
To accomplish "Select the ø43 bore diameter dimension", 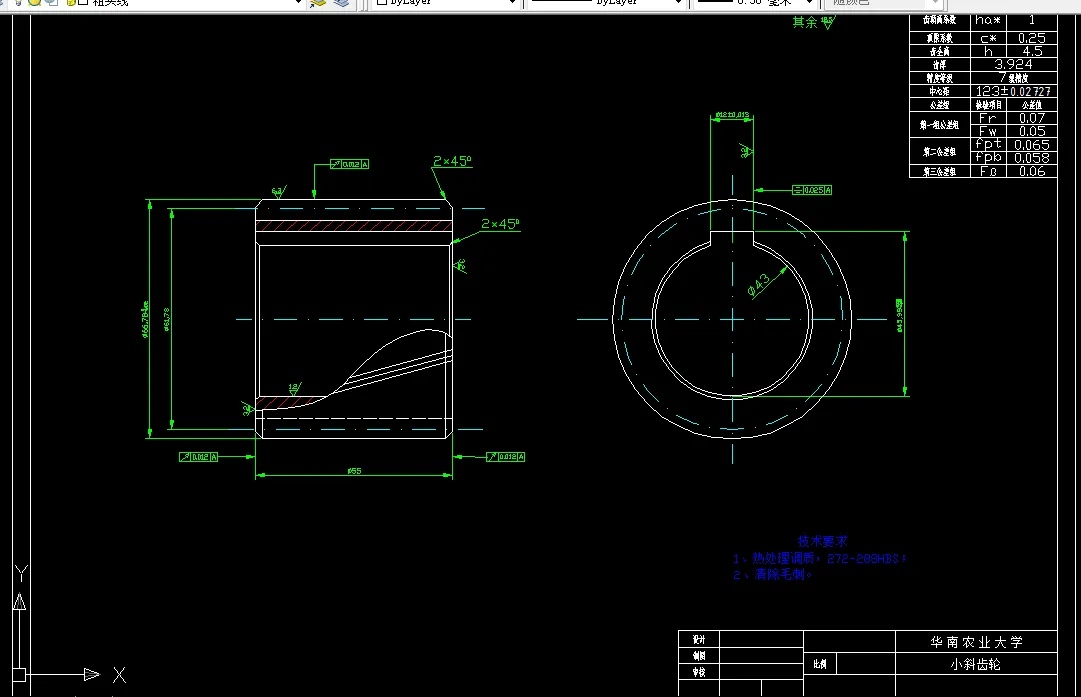I will click(758, 285).
